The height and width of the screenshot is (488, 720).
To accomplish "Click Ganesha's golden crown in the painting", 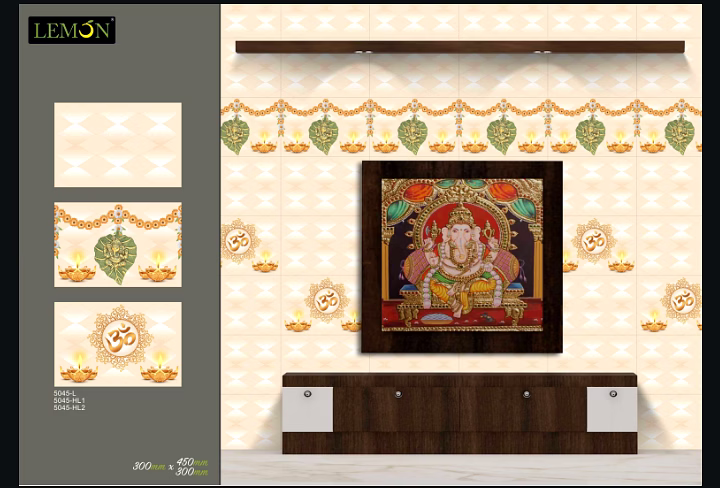I will click(461, 213).
